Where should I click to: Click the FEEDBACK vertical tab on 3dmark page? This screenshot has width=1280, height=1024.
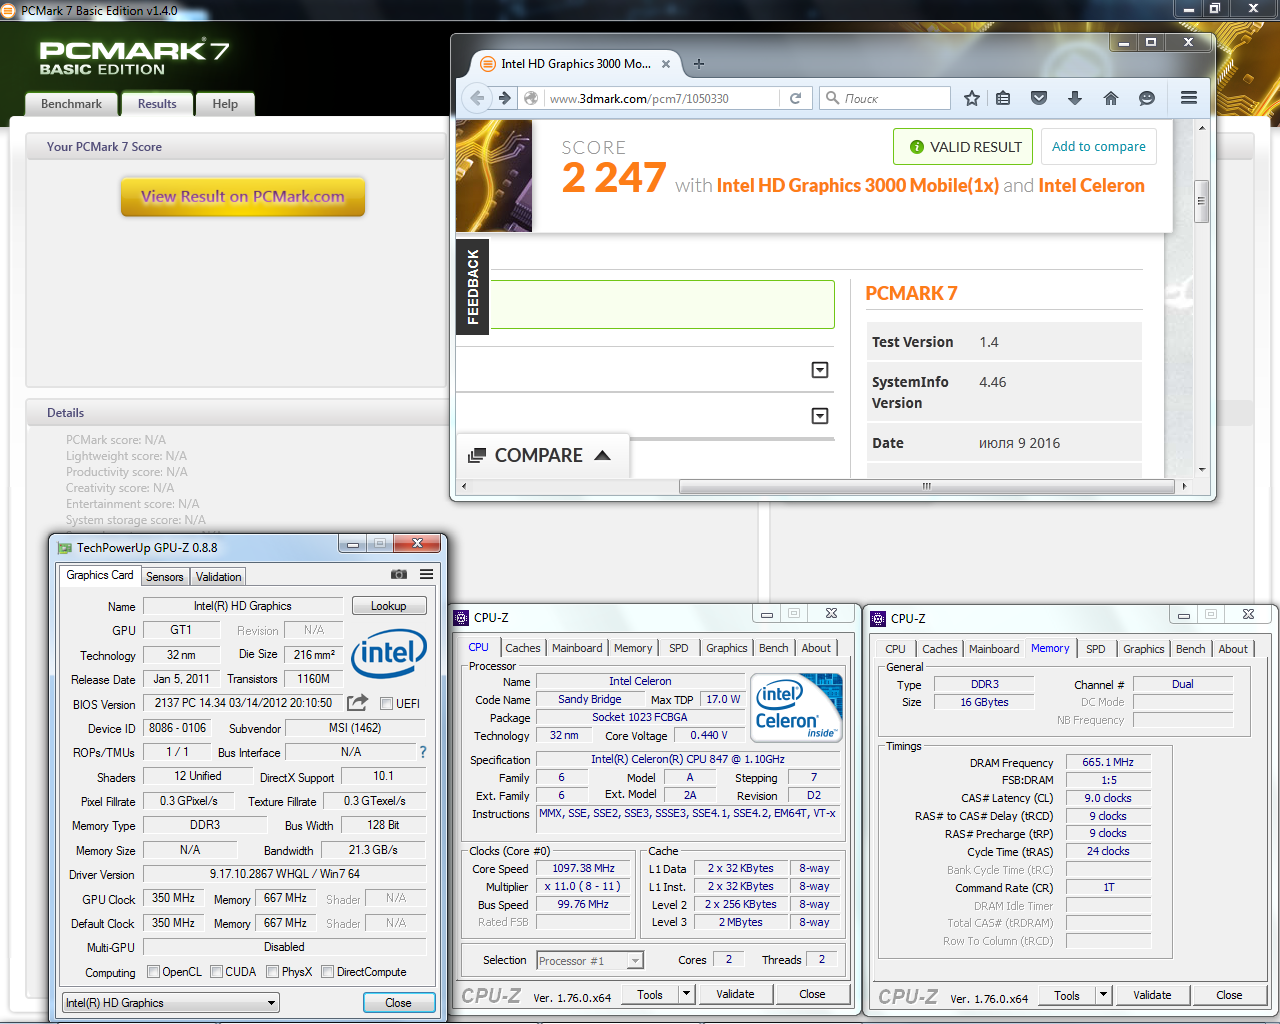pos(472,287)
